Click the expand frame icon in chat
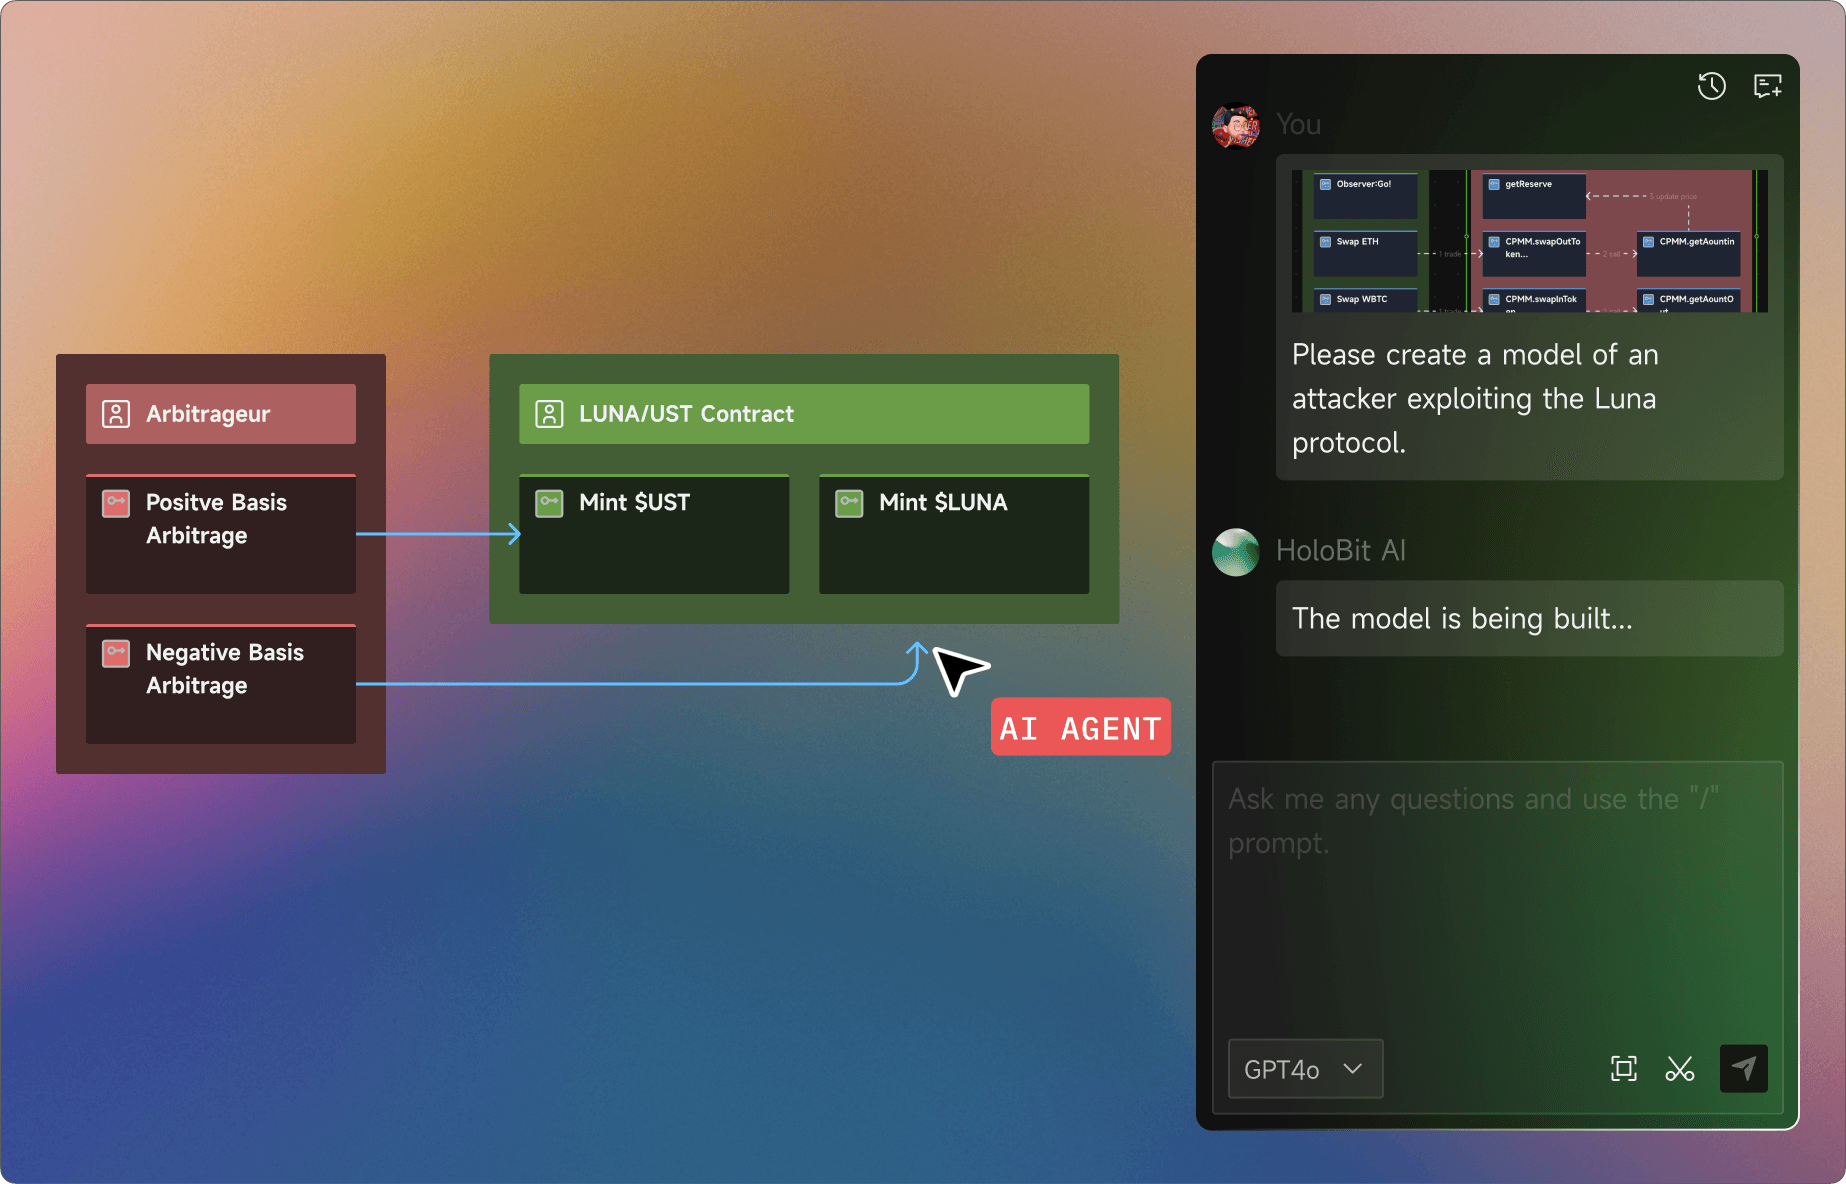1846x1184 pixels. click(1624, 1069)
